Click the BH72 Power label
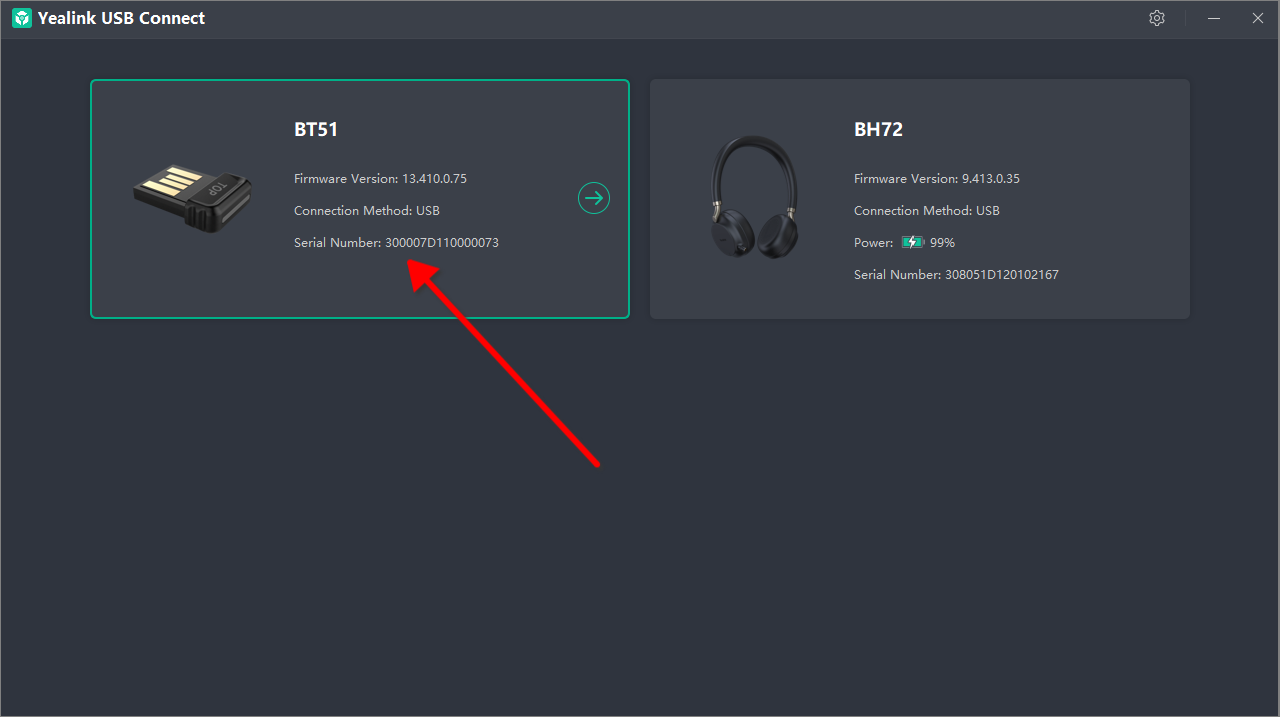 tap(873, 243)
